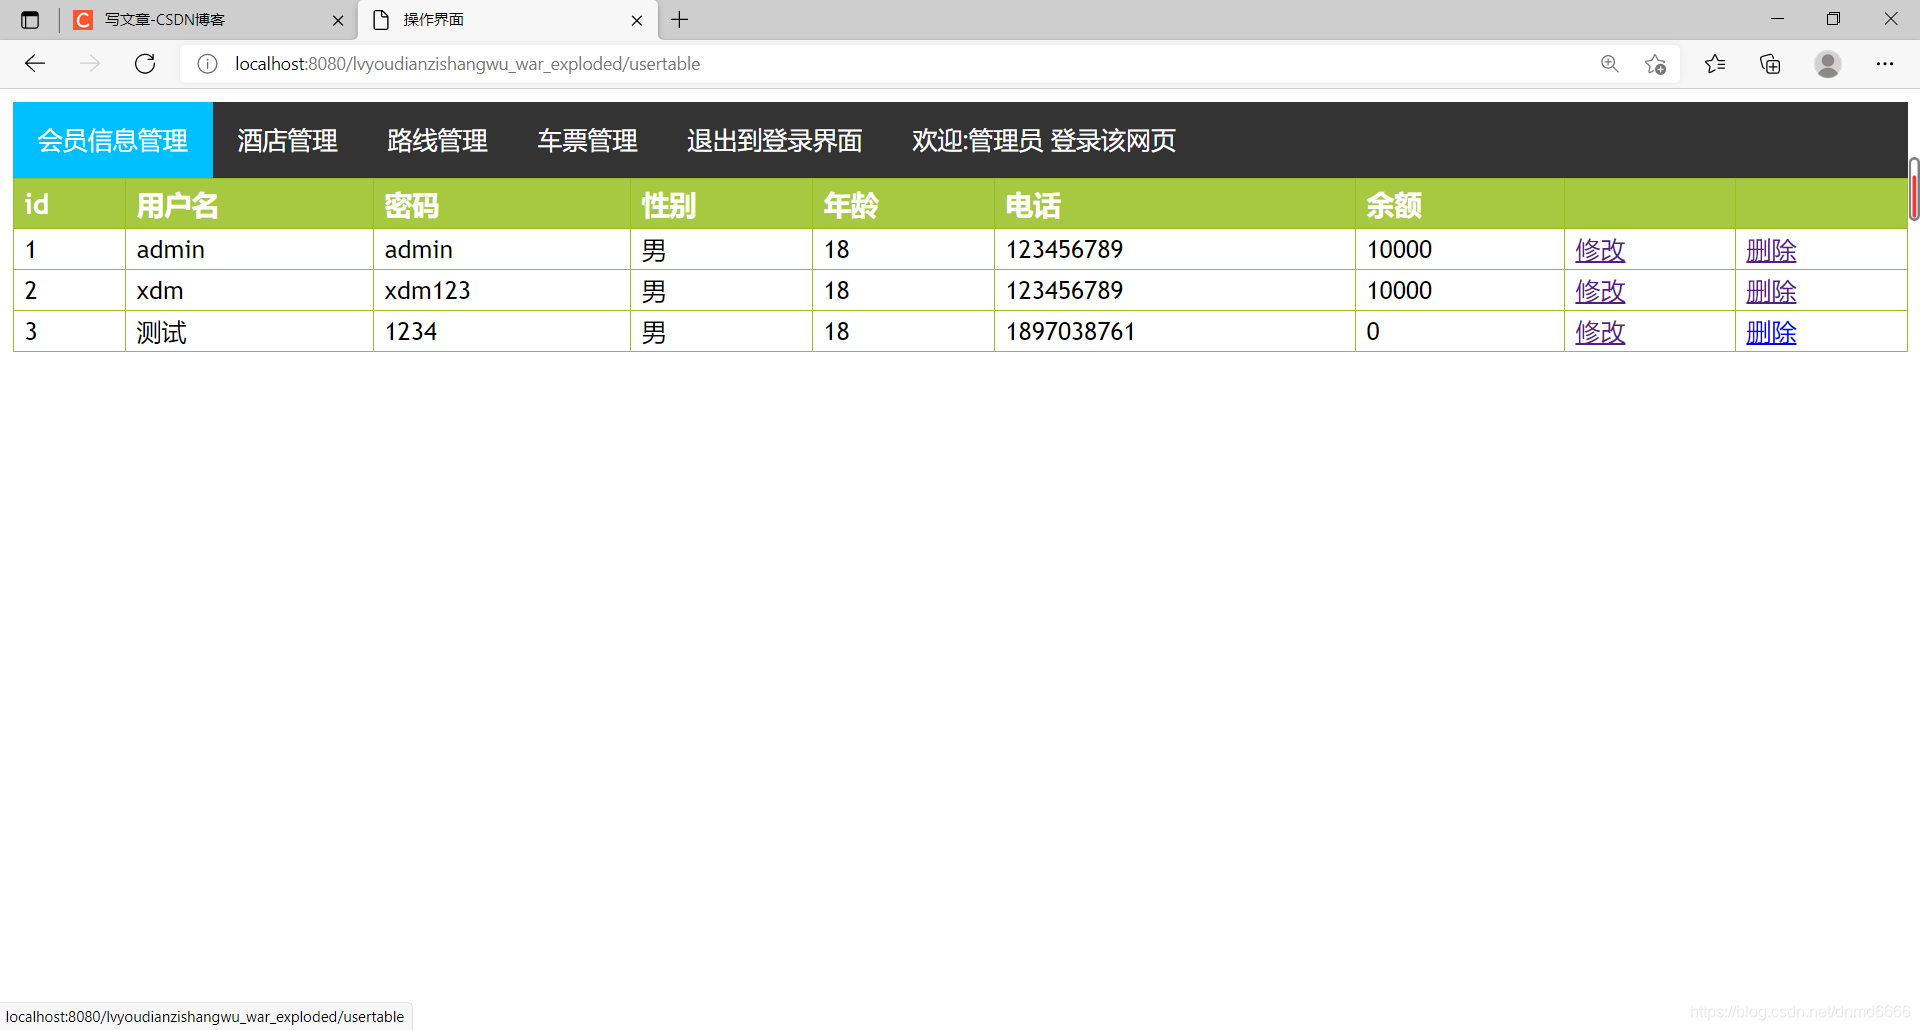
Task: Open the 会员信息管理 menu item
Action: click(113, 140)
